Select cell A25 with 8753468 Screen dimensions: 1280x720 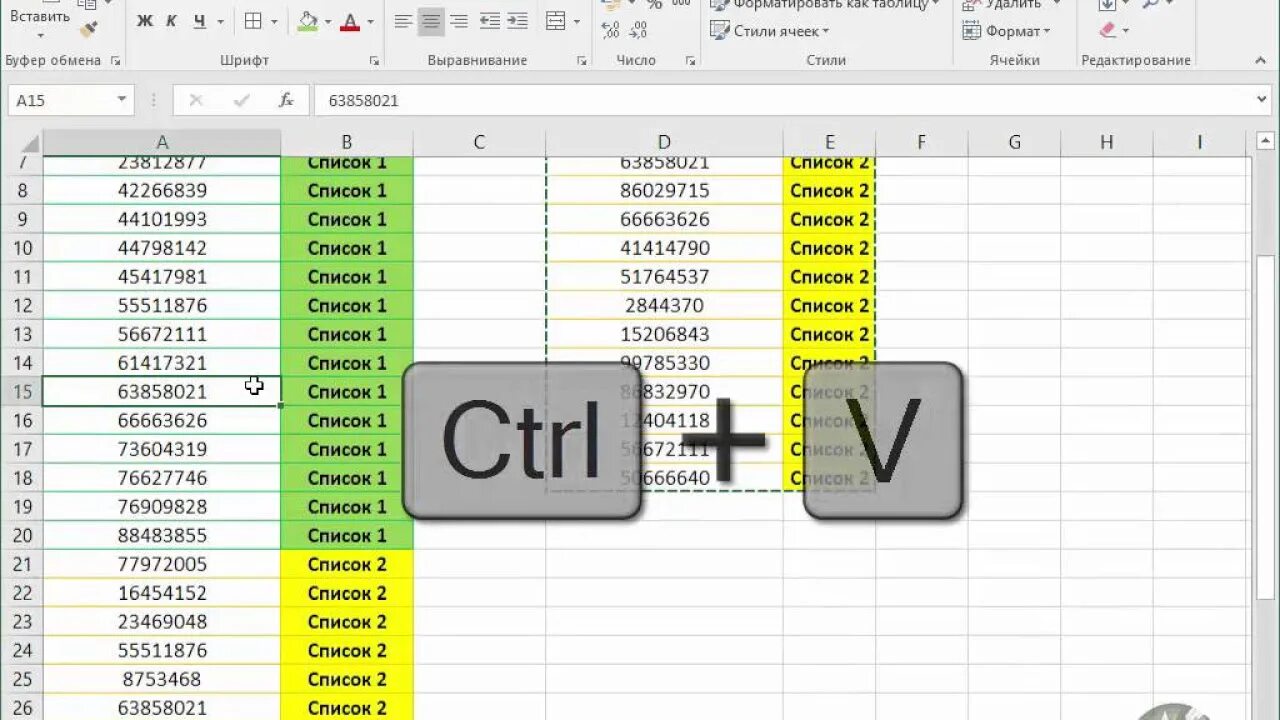pyautogui.click(x=162, y=679)
